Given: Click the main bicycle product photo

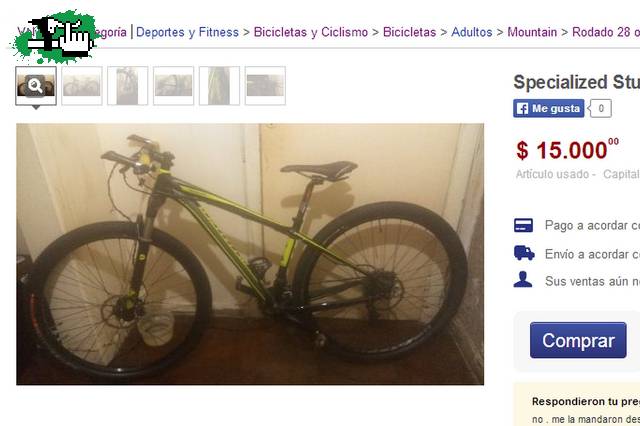Looking at the screenshot, I should tap(250, 254).
